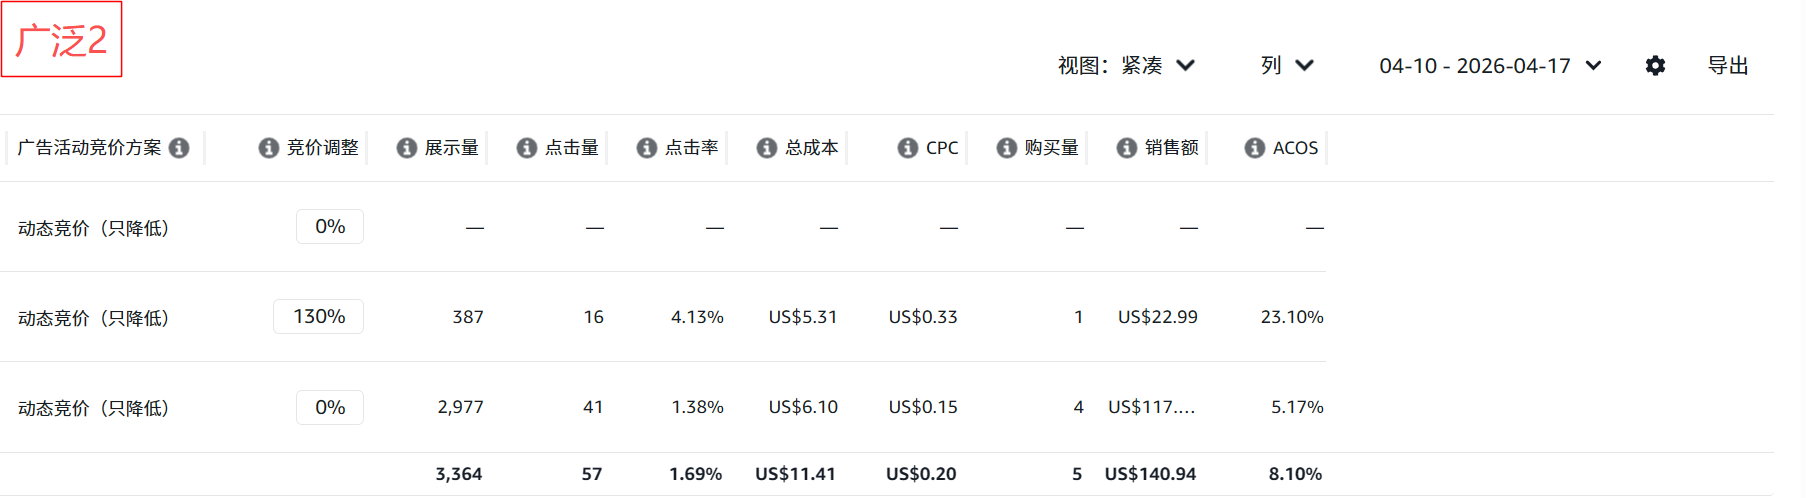Click the 130% bid adjustment field

coord(319,317)
